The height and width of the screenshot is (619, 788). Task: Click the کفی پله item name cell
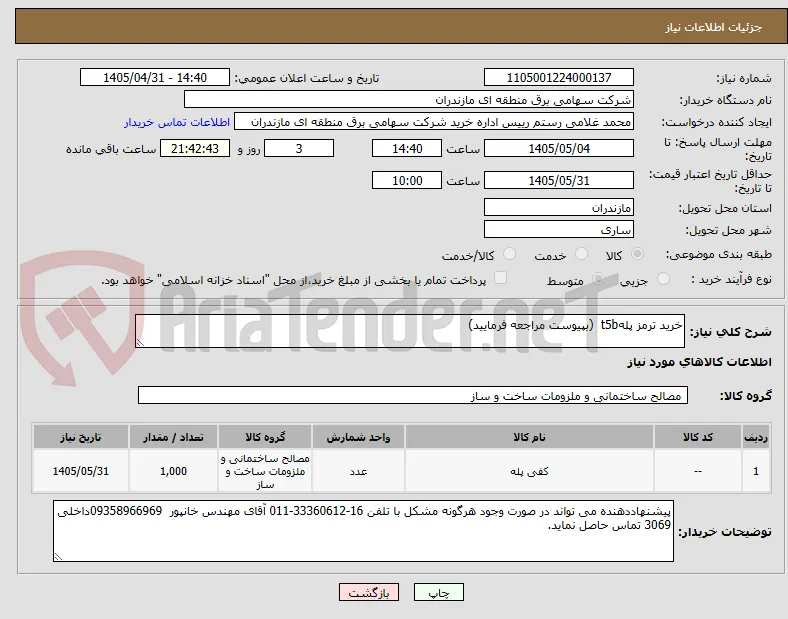point(529,471)
